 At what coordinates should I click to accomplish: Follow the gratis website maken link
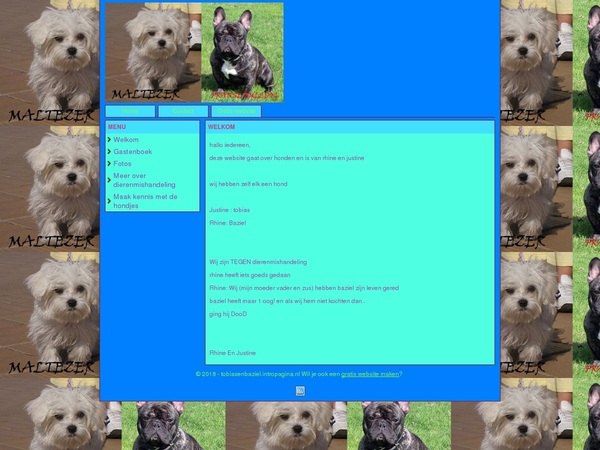[x=370, y=374]
